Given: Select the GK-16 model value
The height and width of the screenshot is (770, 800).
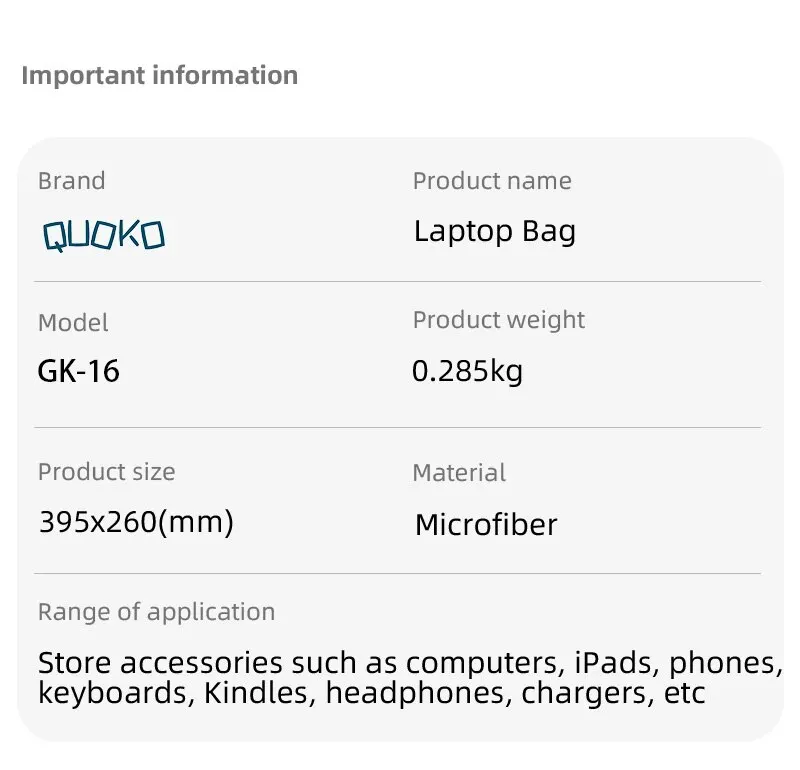Looking at the screenshot, I should pyautogui.click(x=78, y=372).
